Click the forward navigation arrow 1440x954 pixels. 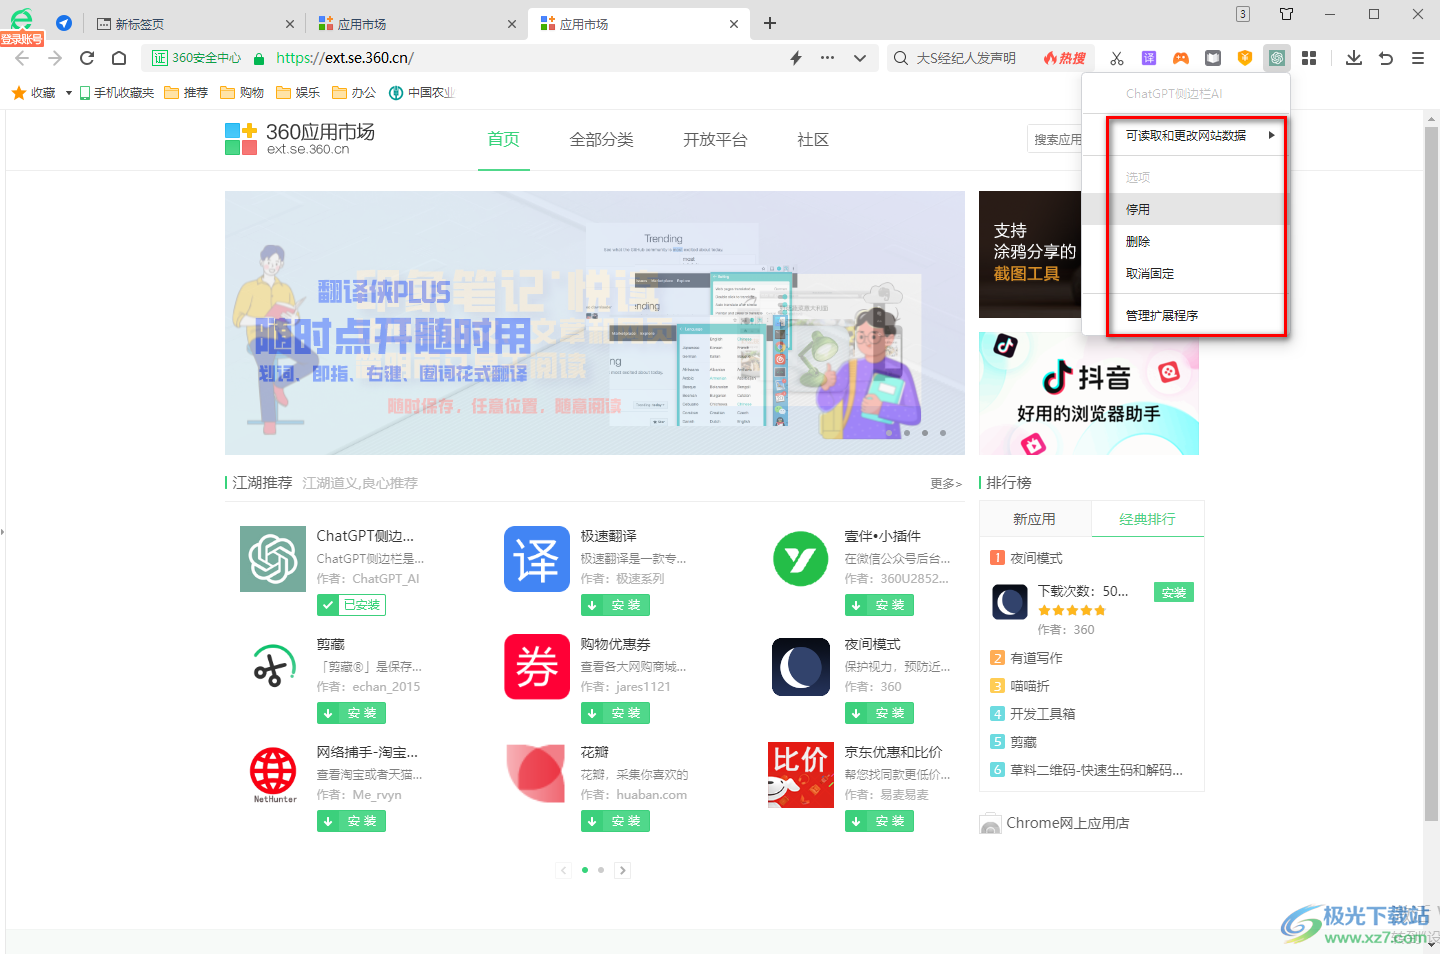point(55,58)
